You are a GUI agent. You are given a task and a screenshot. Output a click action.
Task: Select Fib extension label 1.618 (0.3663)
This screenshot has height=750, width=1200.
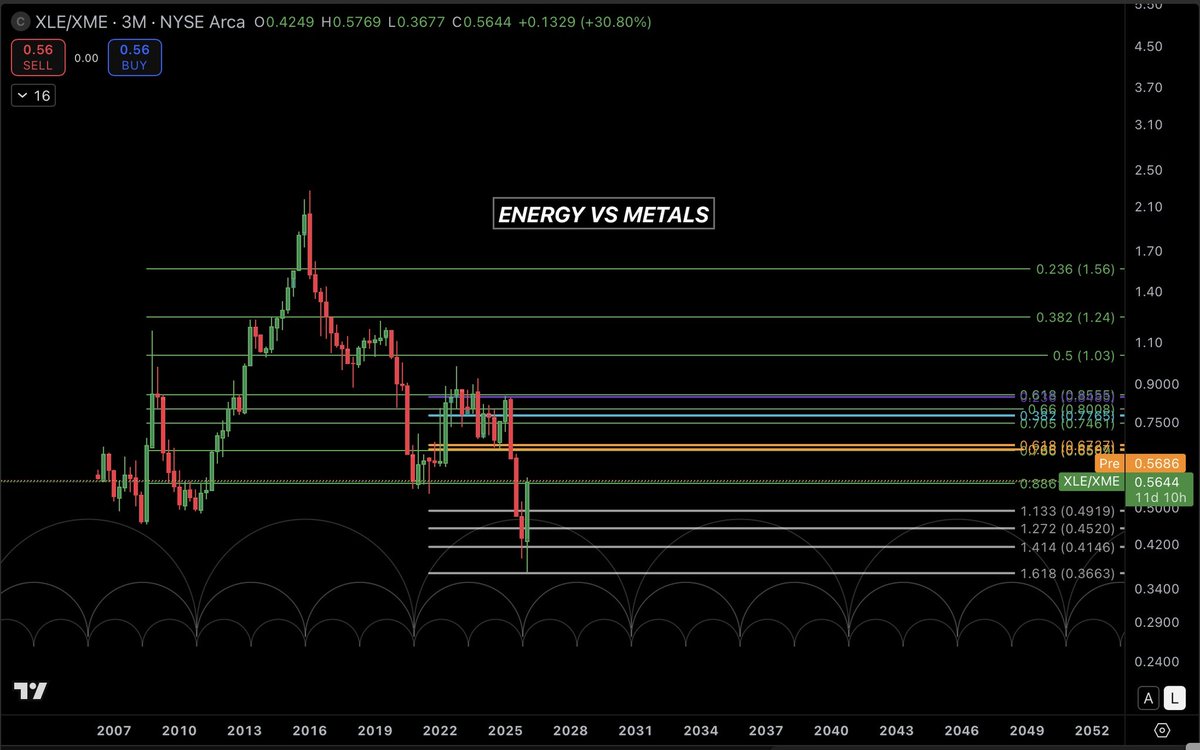click(x=1067, y=574)
